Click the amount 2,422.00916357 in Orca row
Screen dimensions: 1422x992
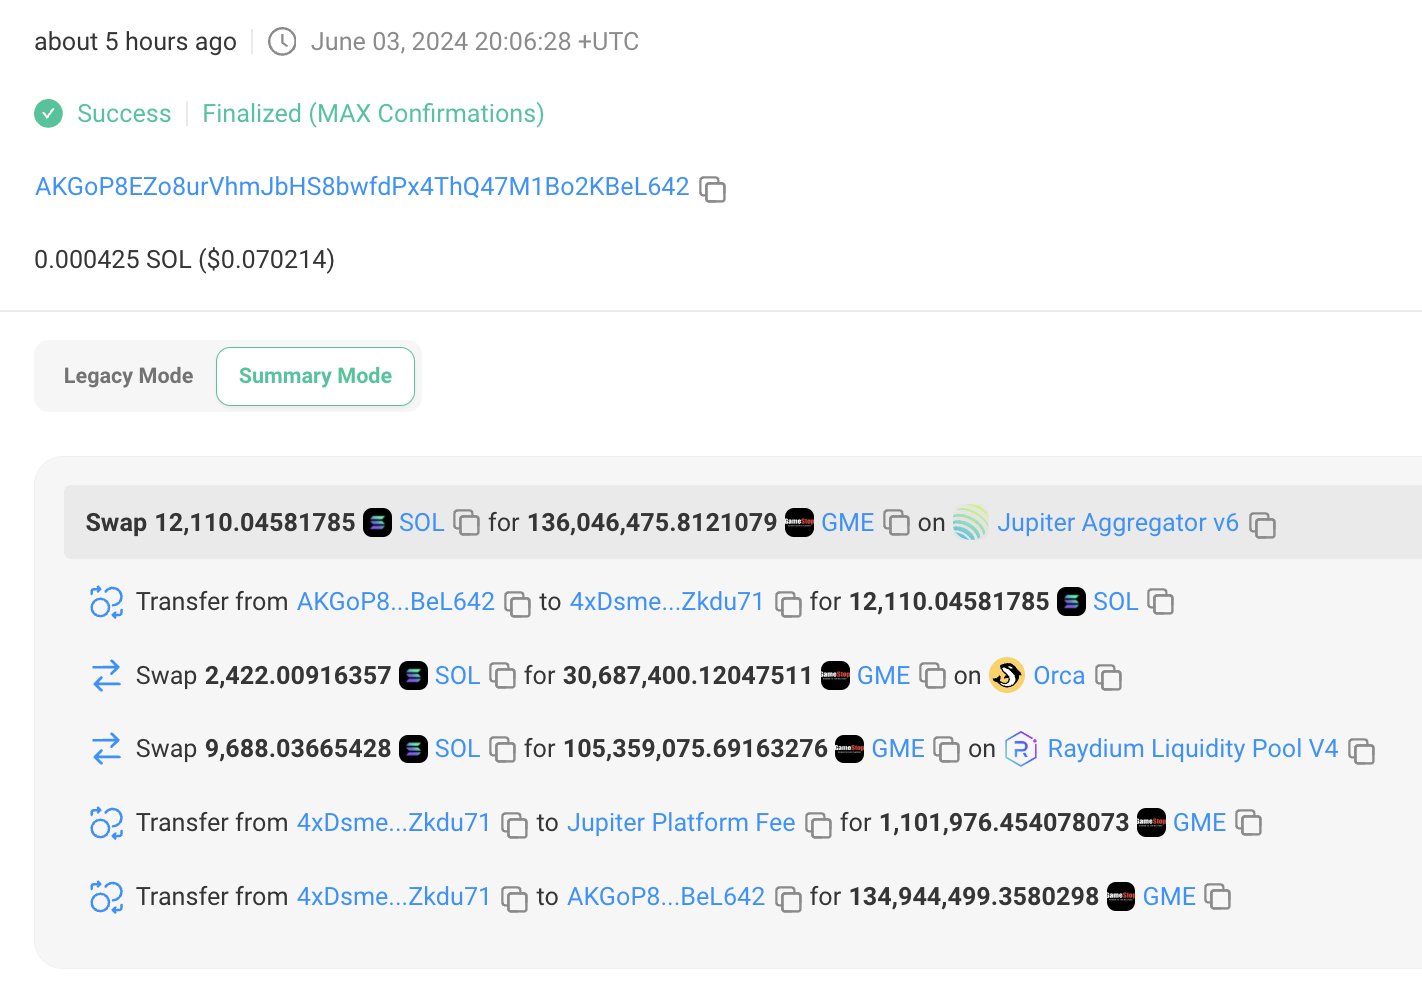[298, 676]
